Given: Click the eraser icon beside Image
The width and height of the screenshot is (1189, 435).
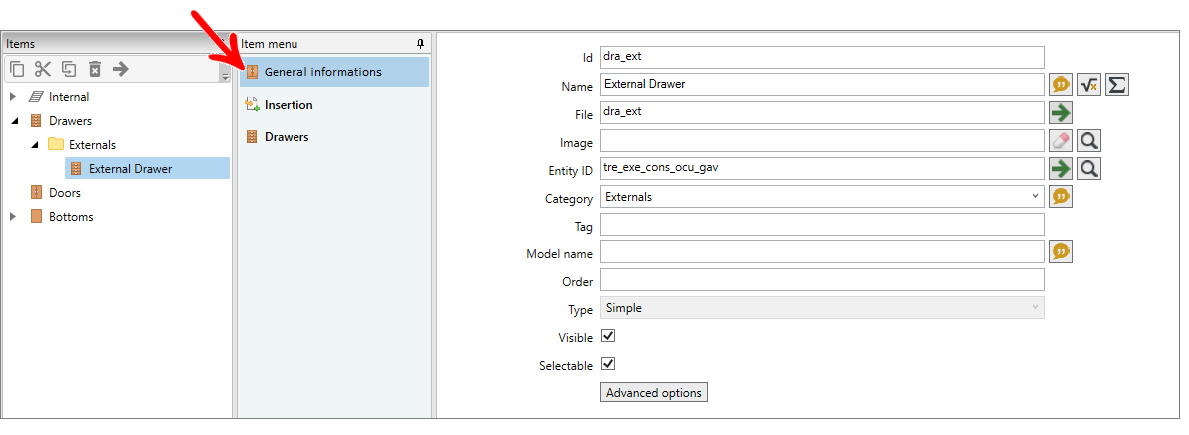Looking at the screenshot, I should click(1061, 141).
